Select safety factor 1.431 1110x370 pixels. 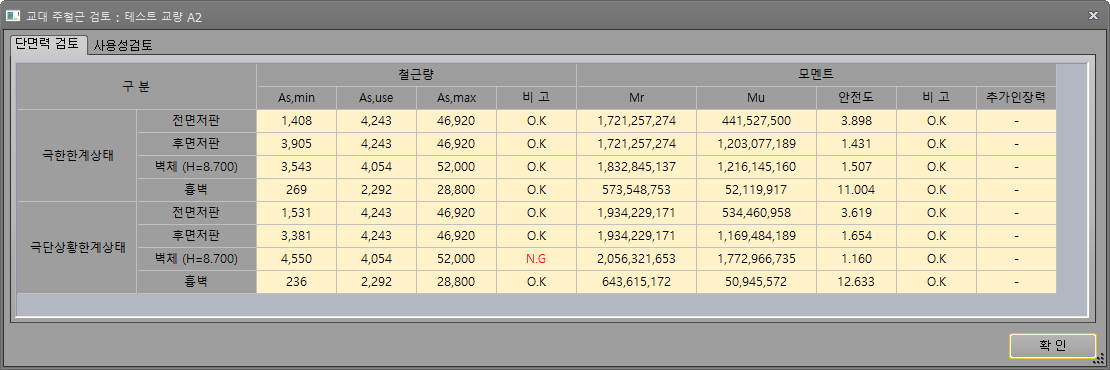pyautogui.click(x=857, y=144)
